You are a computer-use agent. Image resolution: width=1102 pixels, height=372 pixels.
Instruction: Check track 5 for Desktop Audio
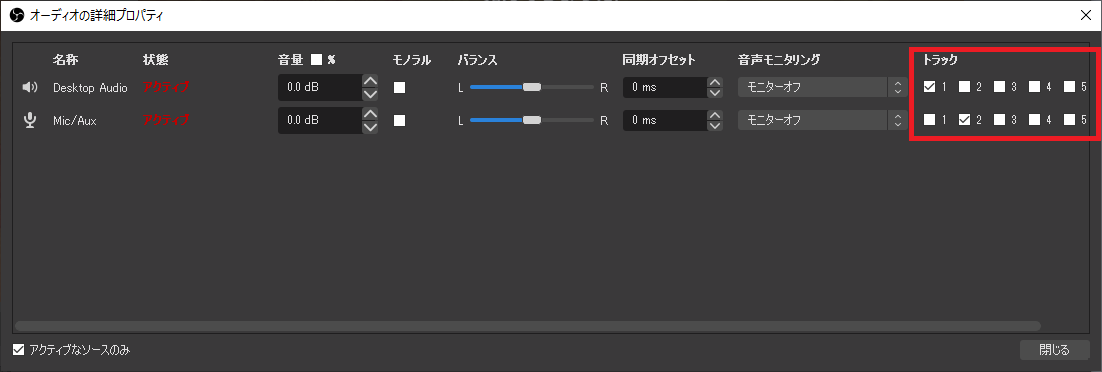pos(1070,87)
